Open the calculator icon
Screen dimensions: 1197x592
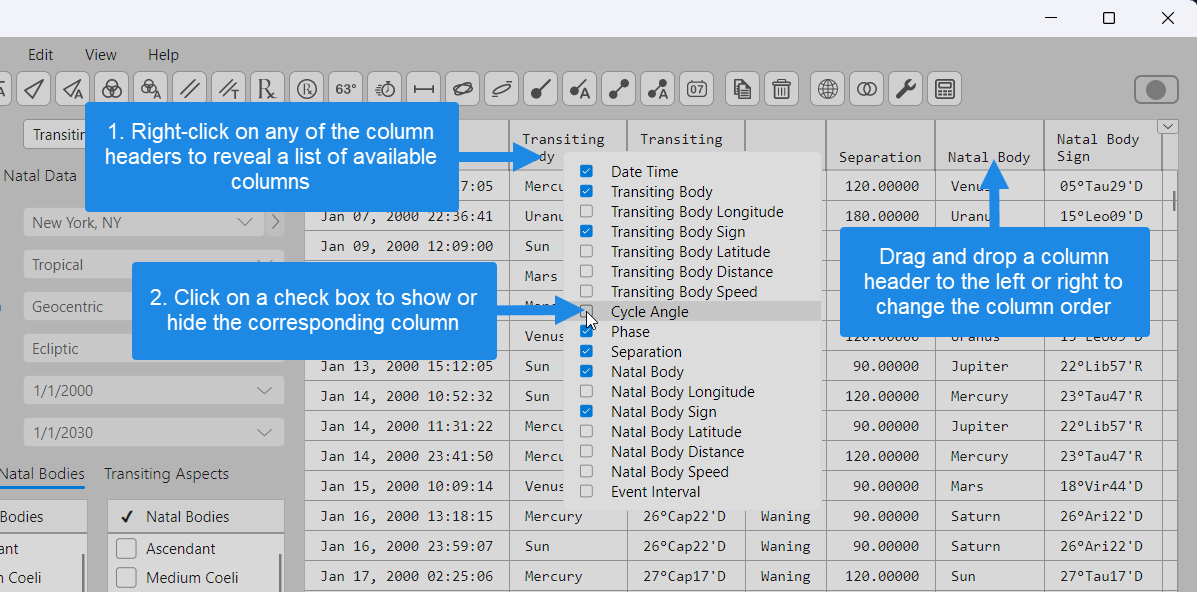click(944, 89)
